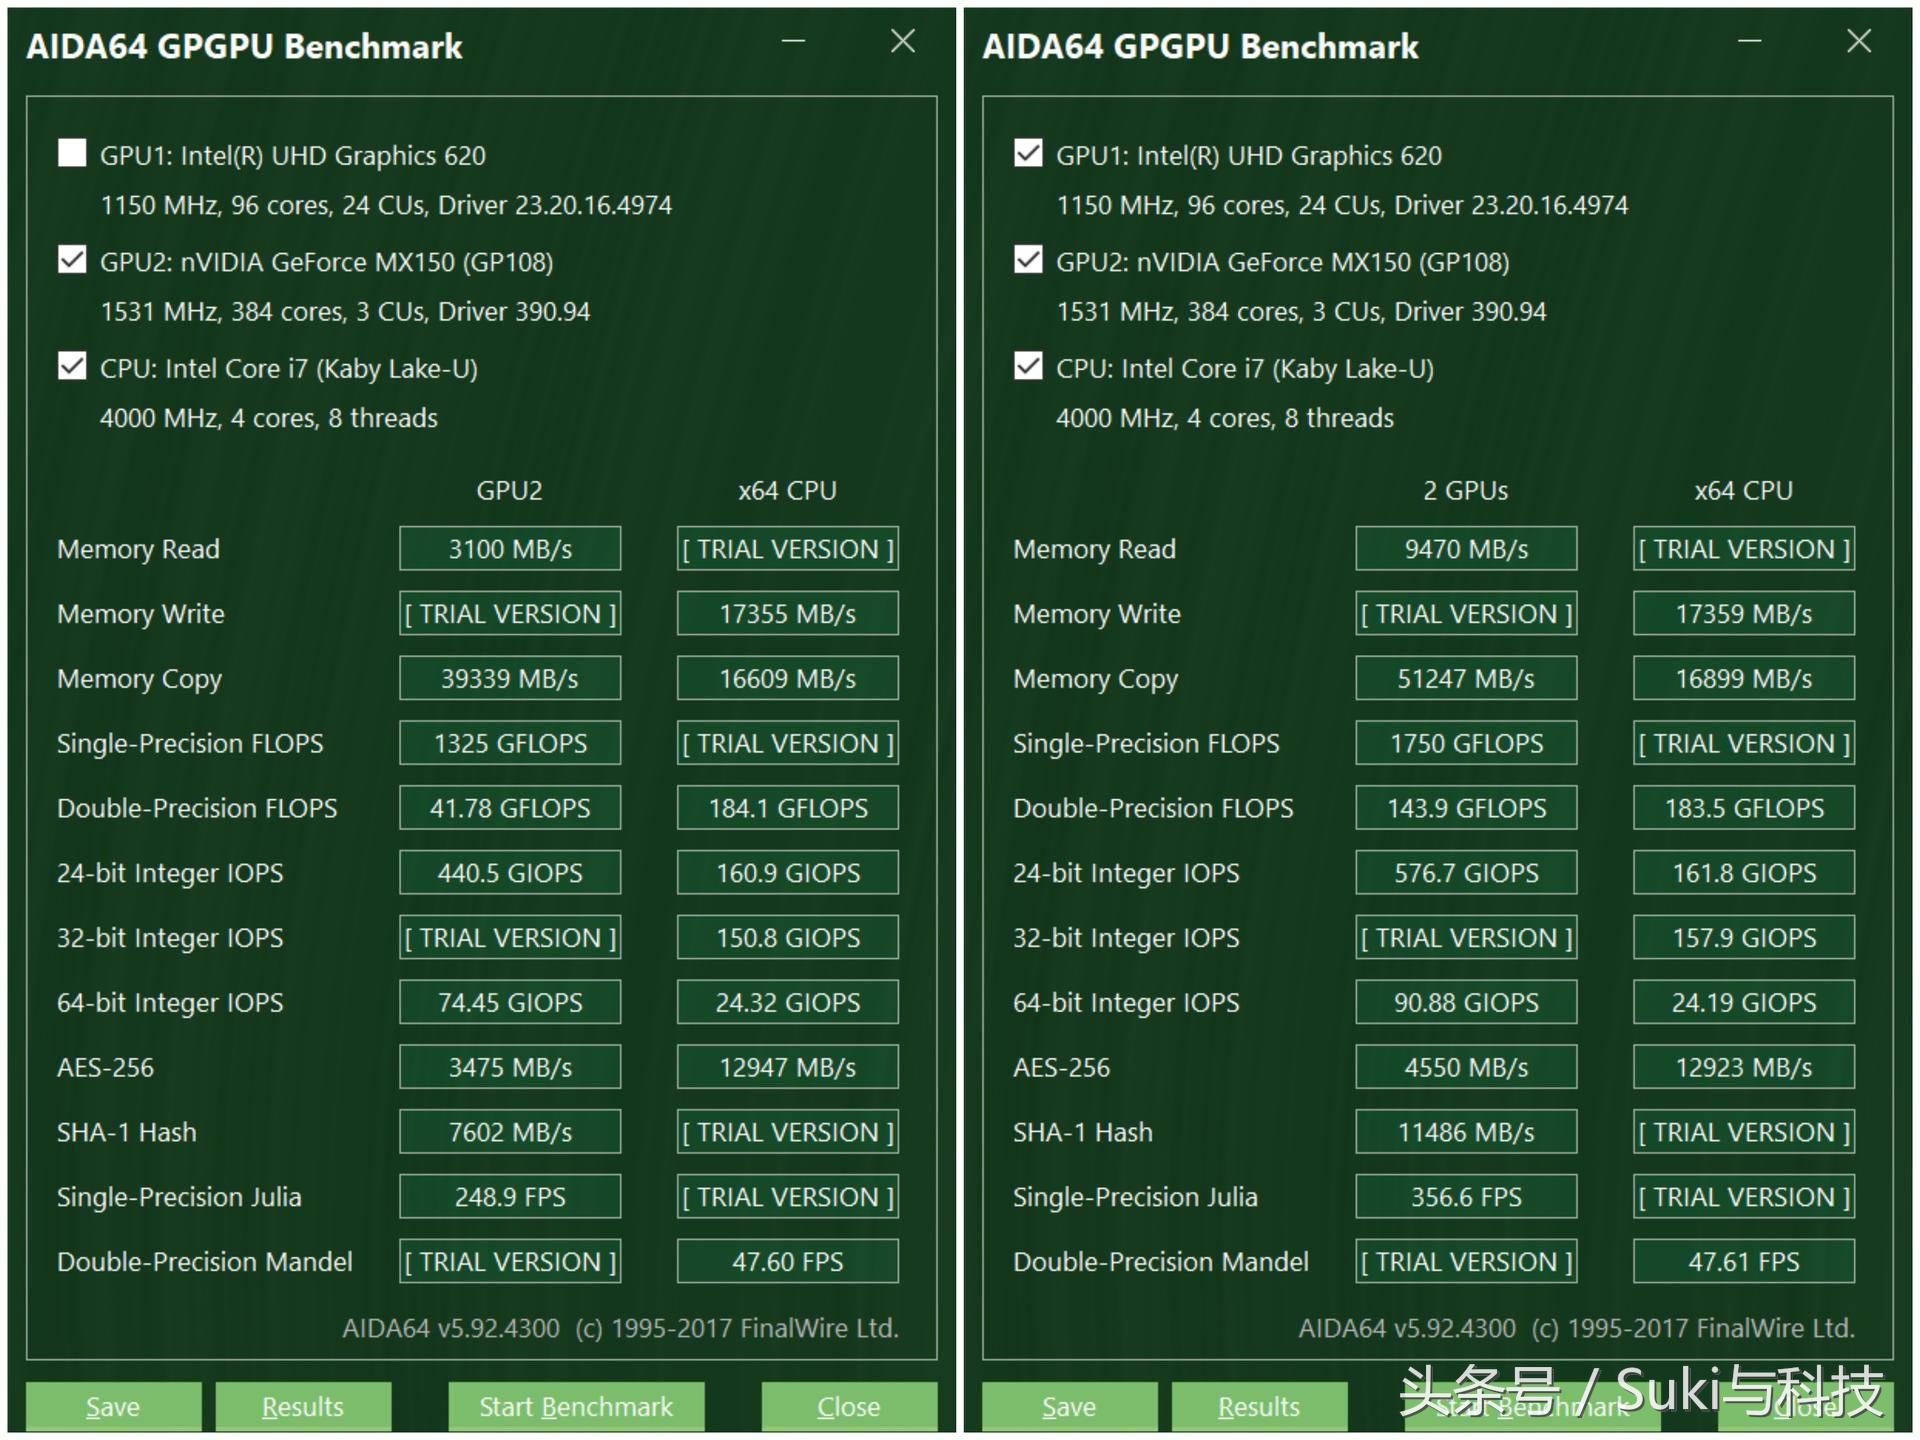Select the 1325 GFLOPS single-precision result field

[x=510, y=743]
